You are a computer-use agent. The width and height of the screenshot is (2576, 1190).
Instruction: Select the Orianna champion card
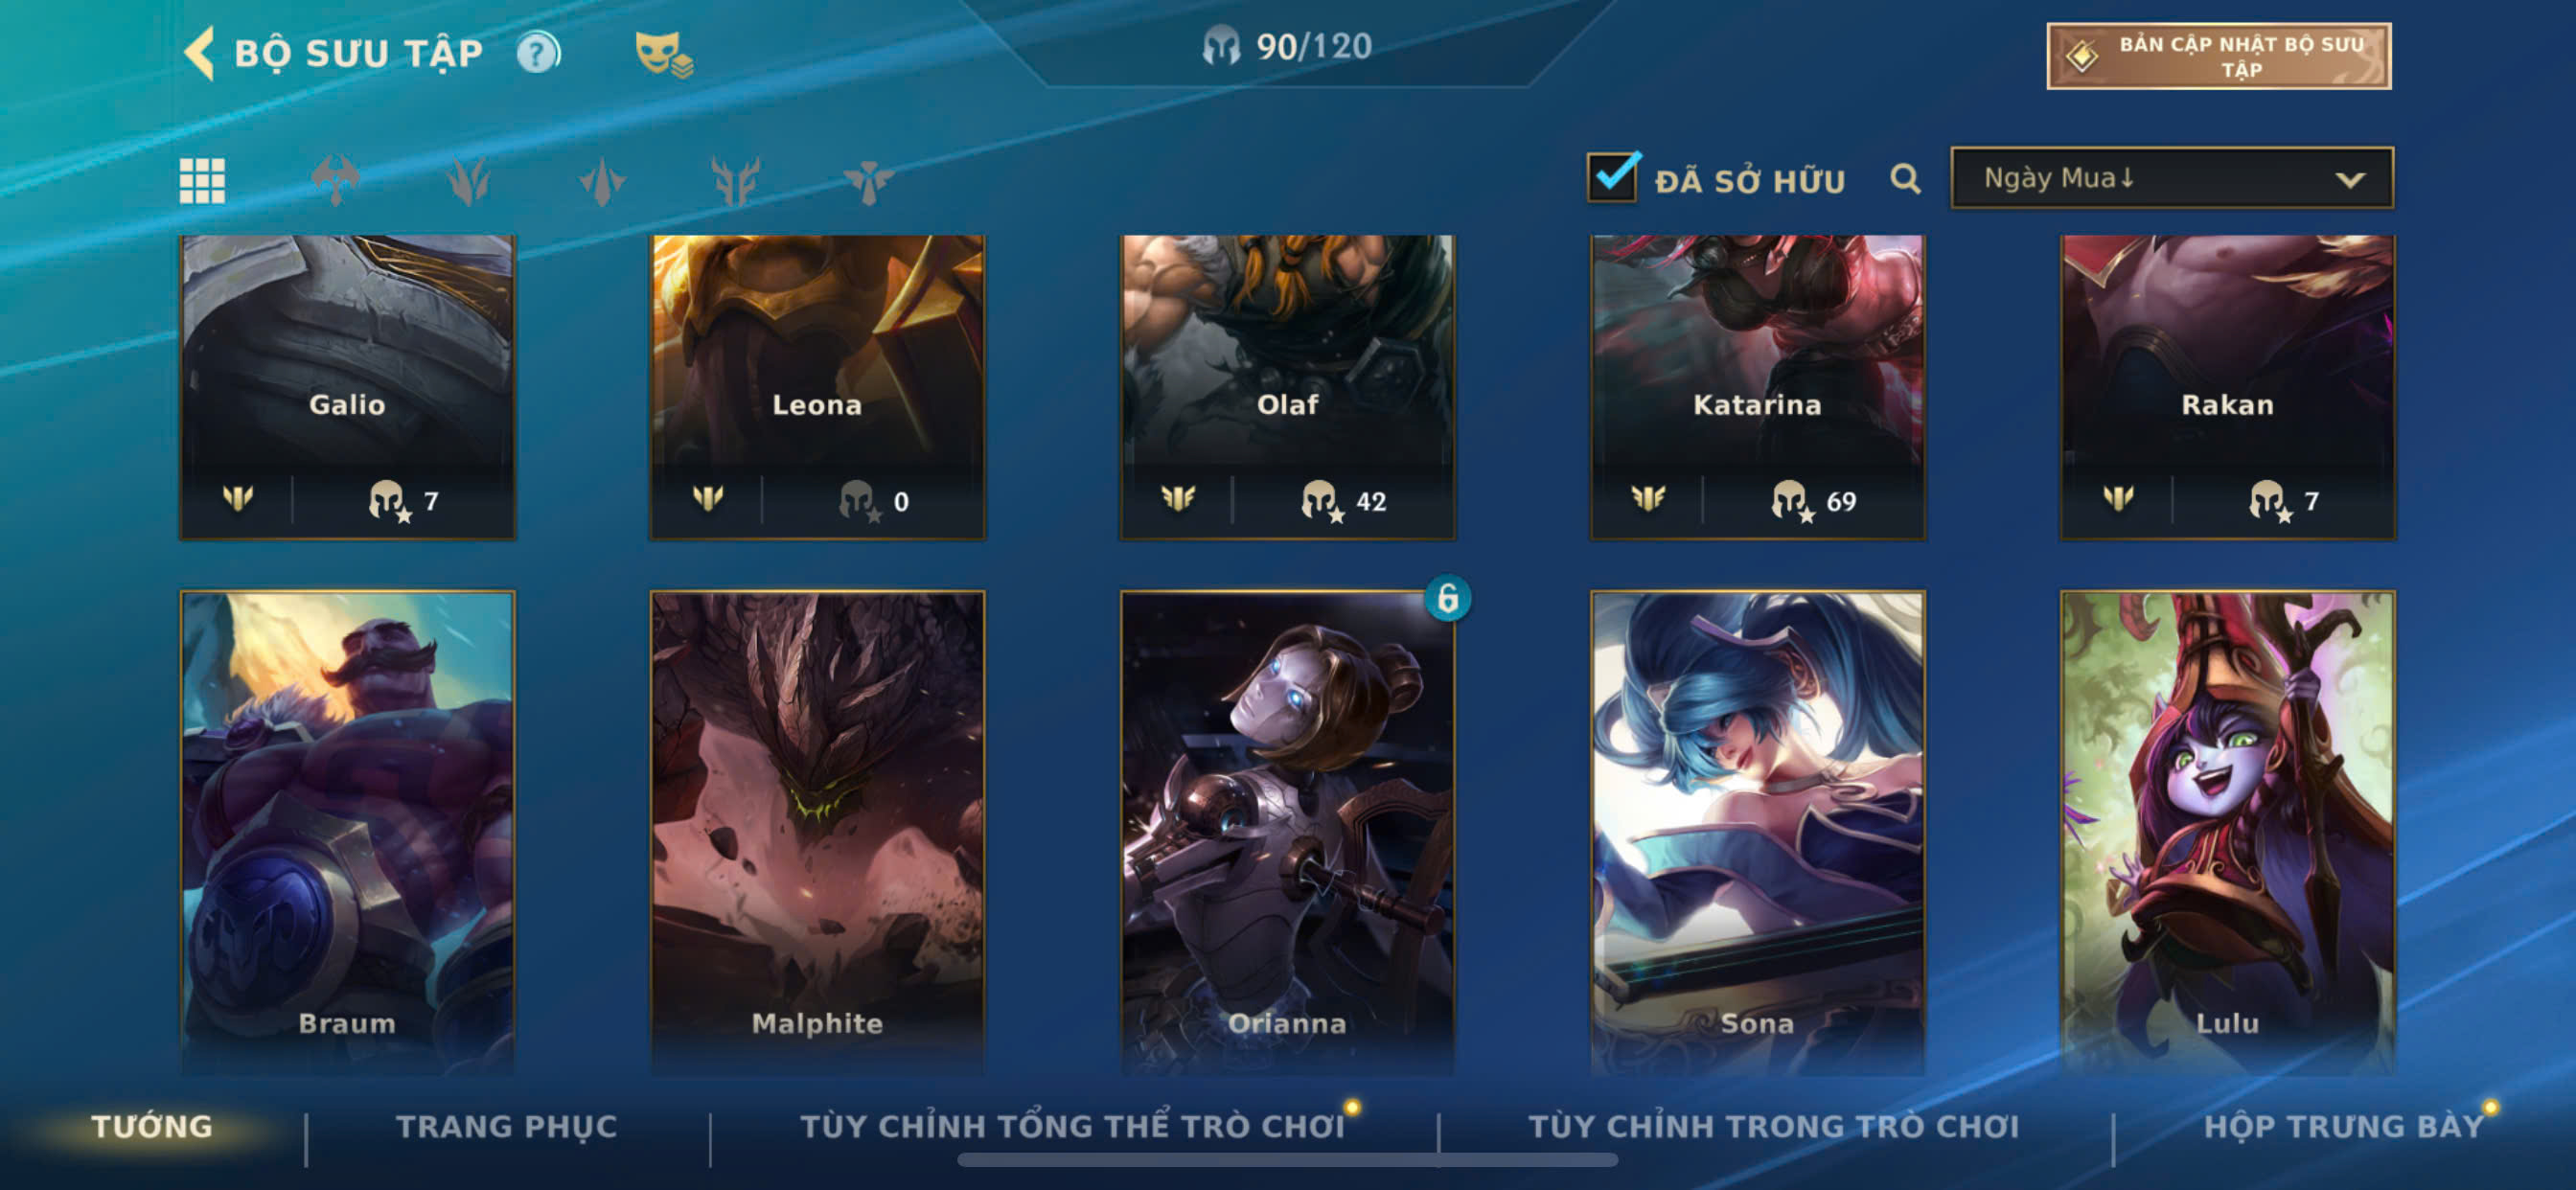click(x=1287, y=832)
